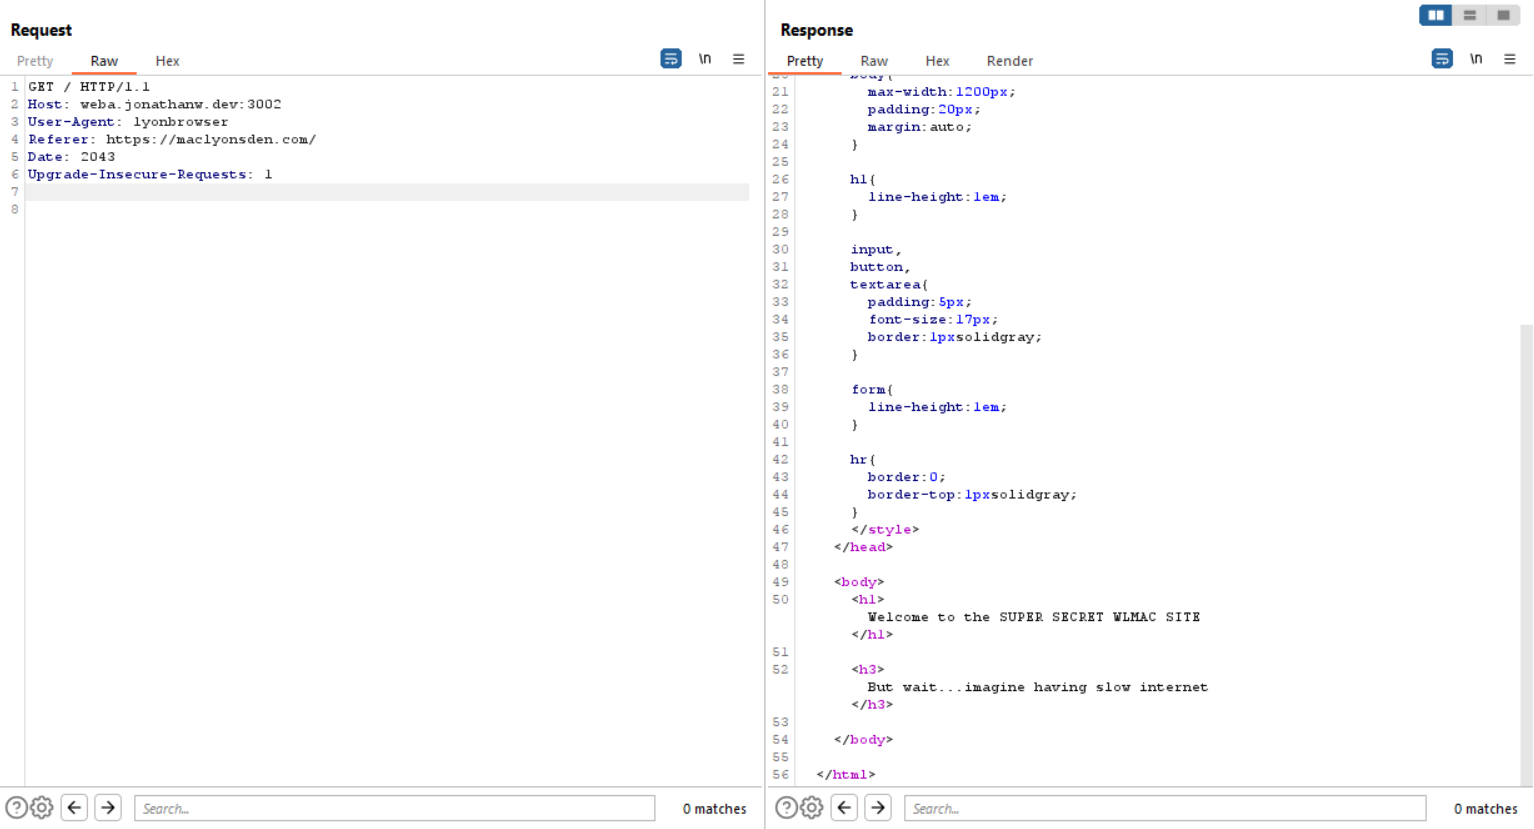Click the User-Agent lyonbrowser line
This screenshot has height=829, width=1534.
(x=128, y=122)
